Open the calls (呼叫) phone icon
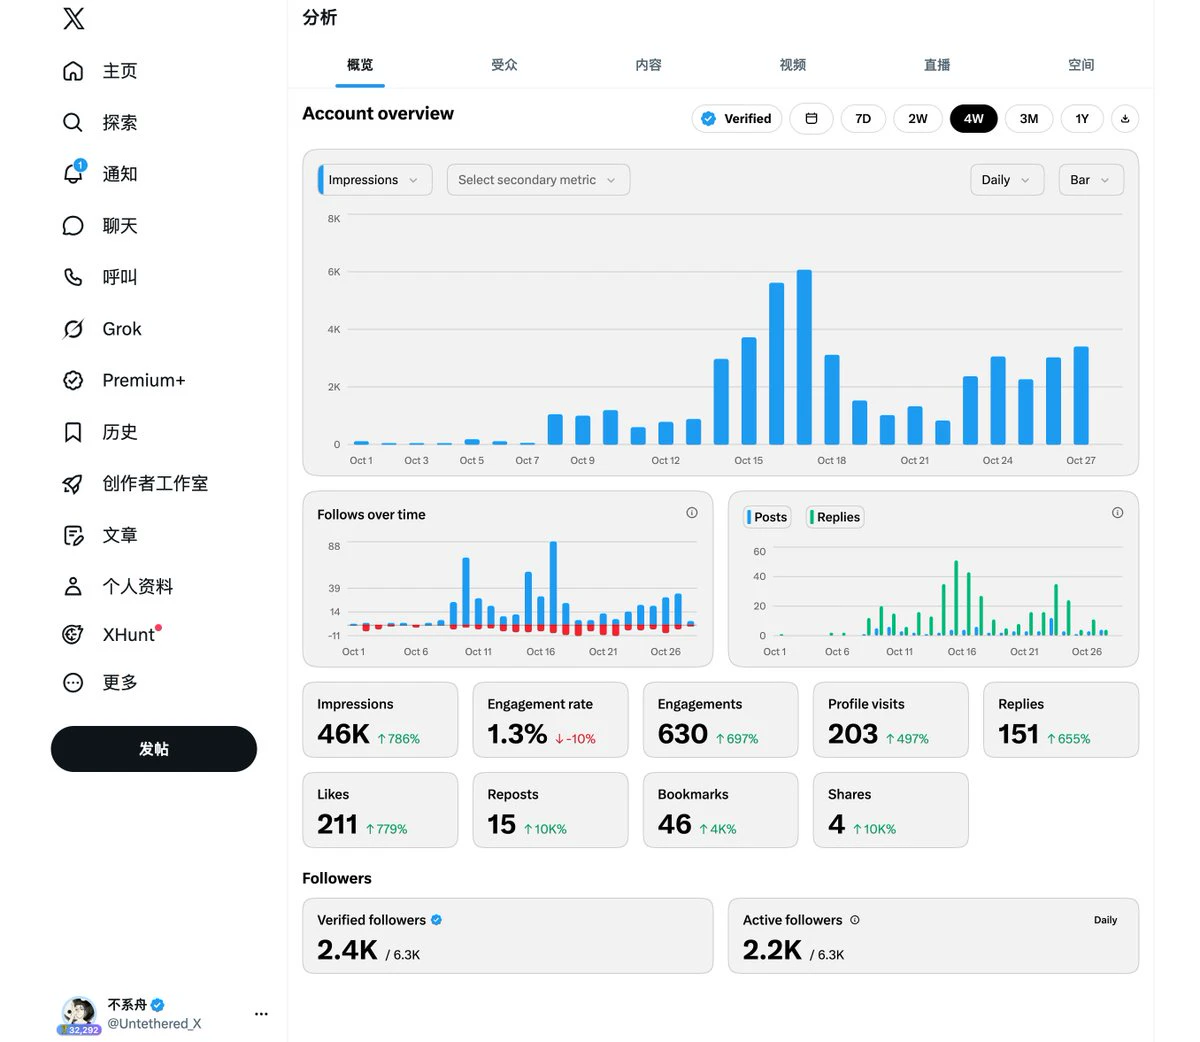The height and width of the screenshot is (1042, 1200). pyautogui.click(x=73, y=277)
